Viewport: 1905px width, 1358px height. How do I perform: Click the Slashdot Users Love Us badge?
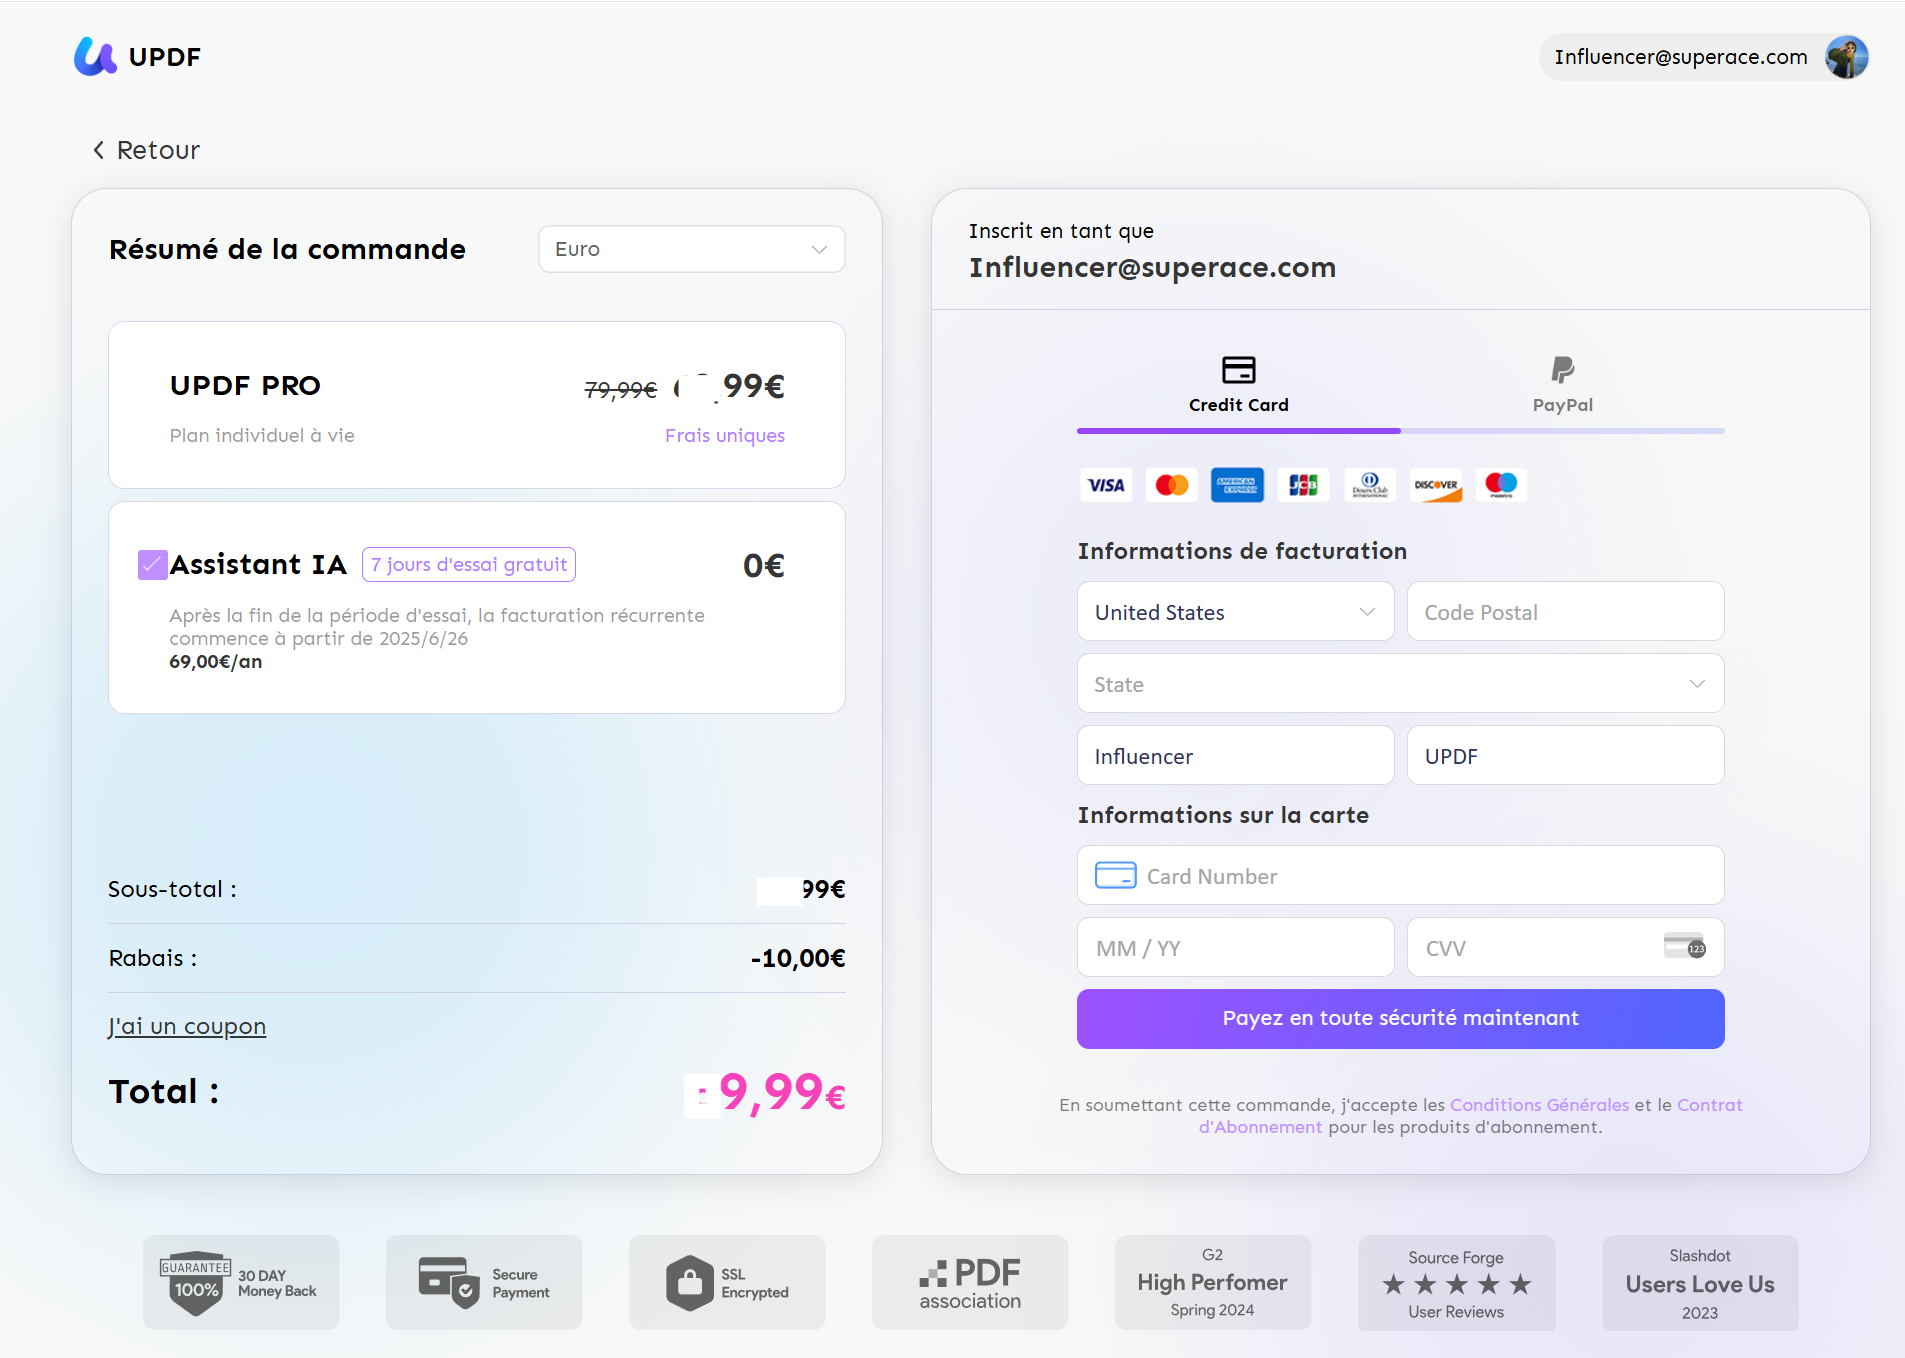1700,1283
